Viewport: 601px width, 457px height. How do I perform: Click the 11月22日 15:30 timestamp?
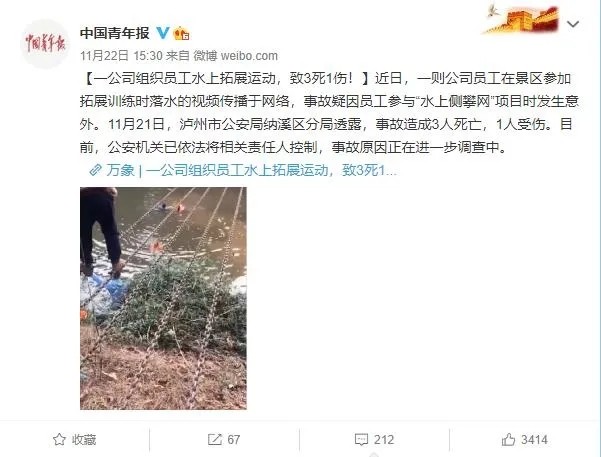(x=122, y=56)
